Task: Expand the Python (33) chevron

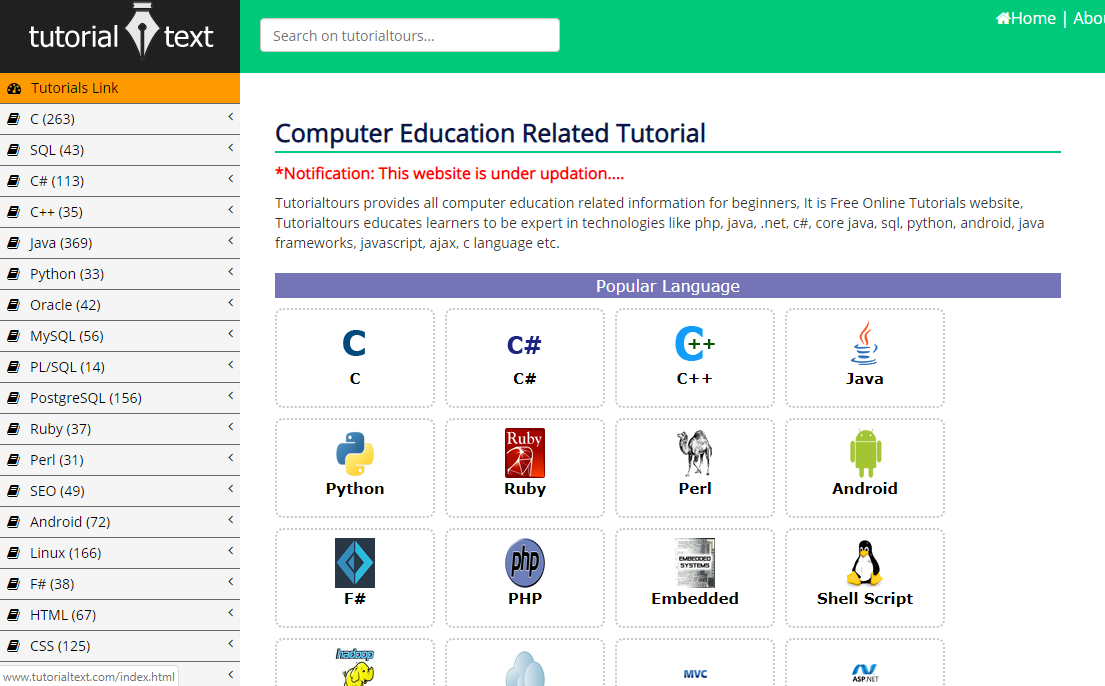Action: point(230,272)
